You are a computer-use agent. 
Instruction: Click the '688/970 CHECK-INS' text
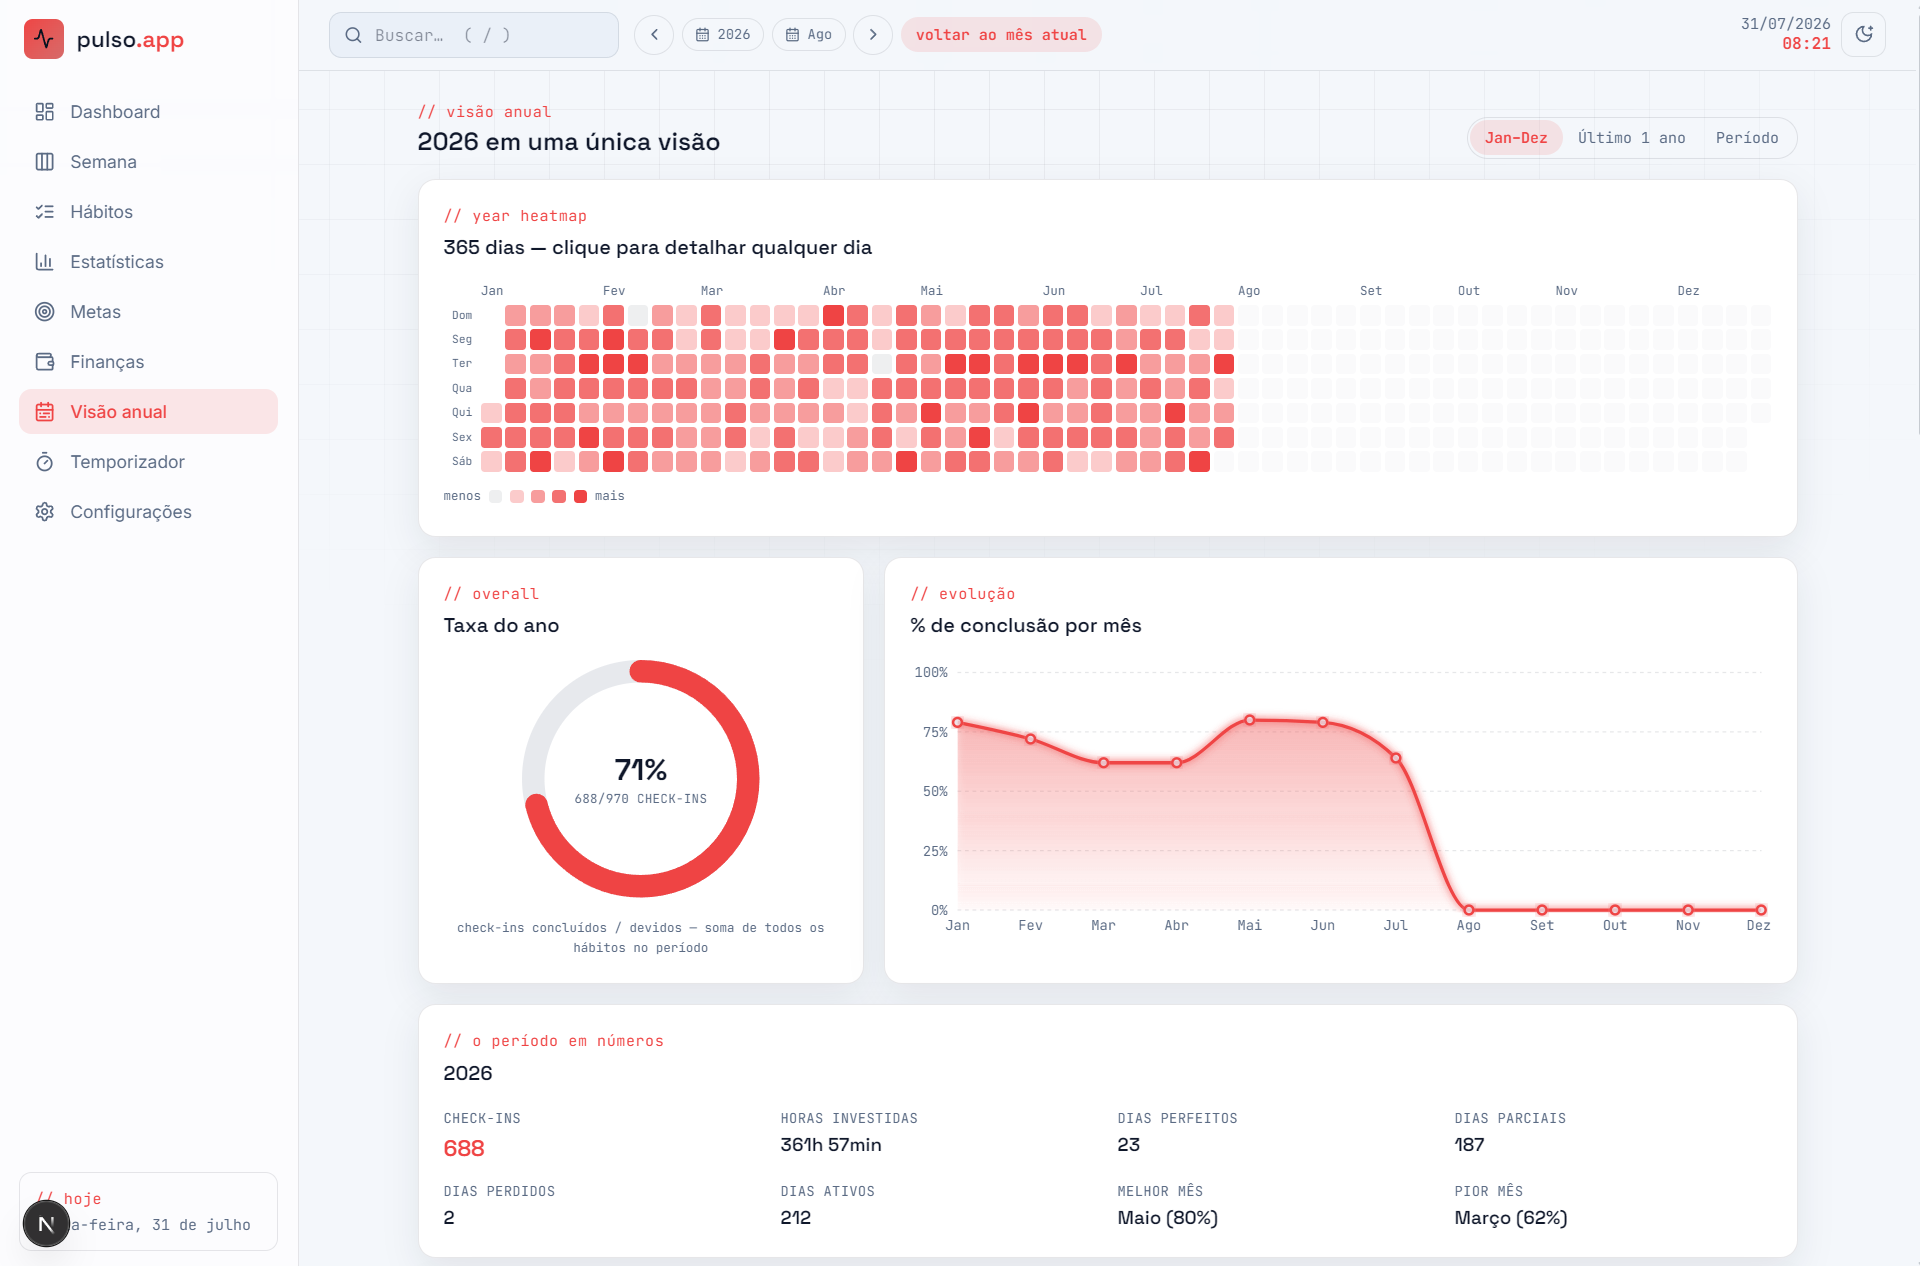pyautogui.click(x=640, y=799)
